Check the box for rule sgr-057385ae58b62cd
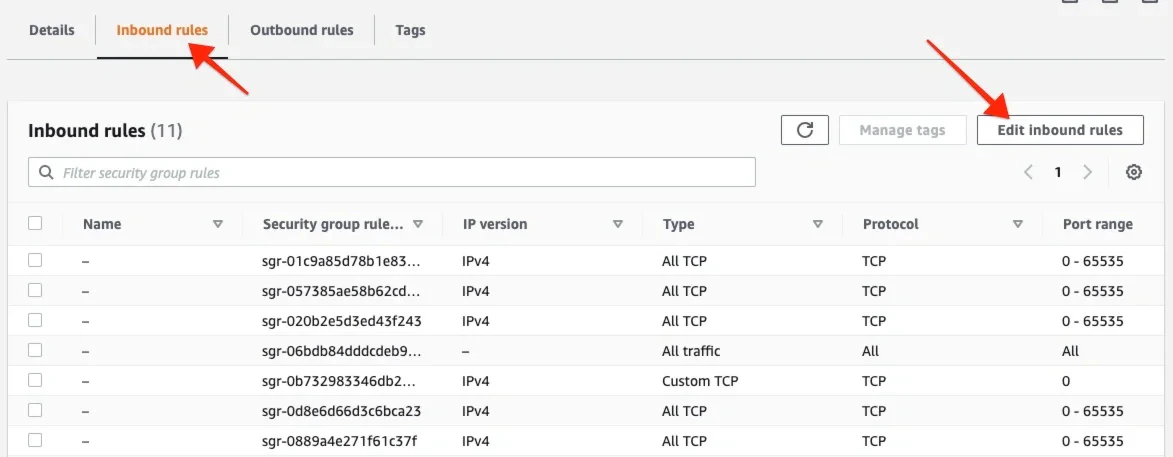 35,290
